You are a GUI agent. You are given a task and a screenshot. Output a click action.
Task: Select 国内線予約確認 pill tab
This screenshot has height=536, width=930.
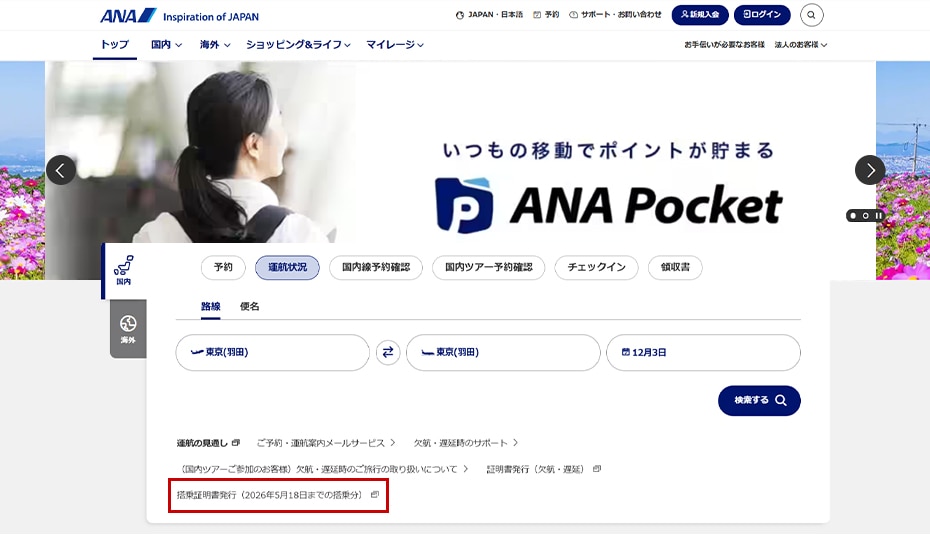click(x=376, y=267)
